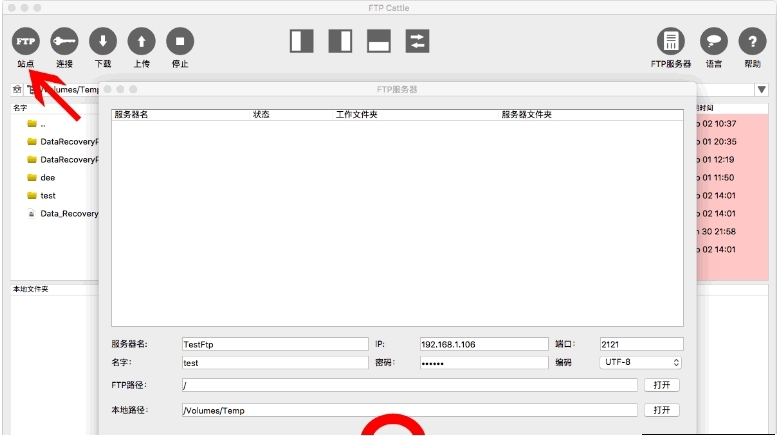The width and height of the screenshot is (778, 436).
Task: Start download with the 下载 icon
Action: 103,41
